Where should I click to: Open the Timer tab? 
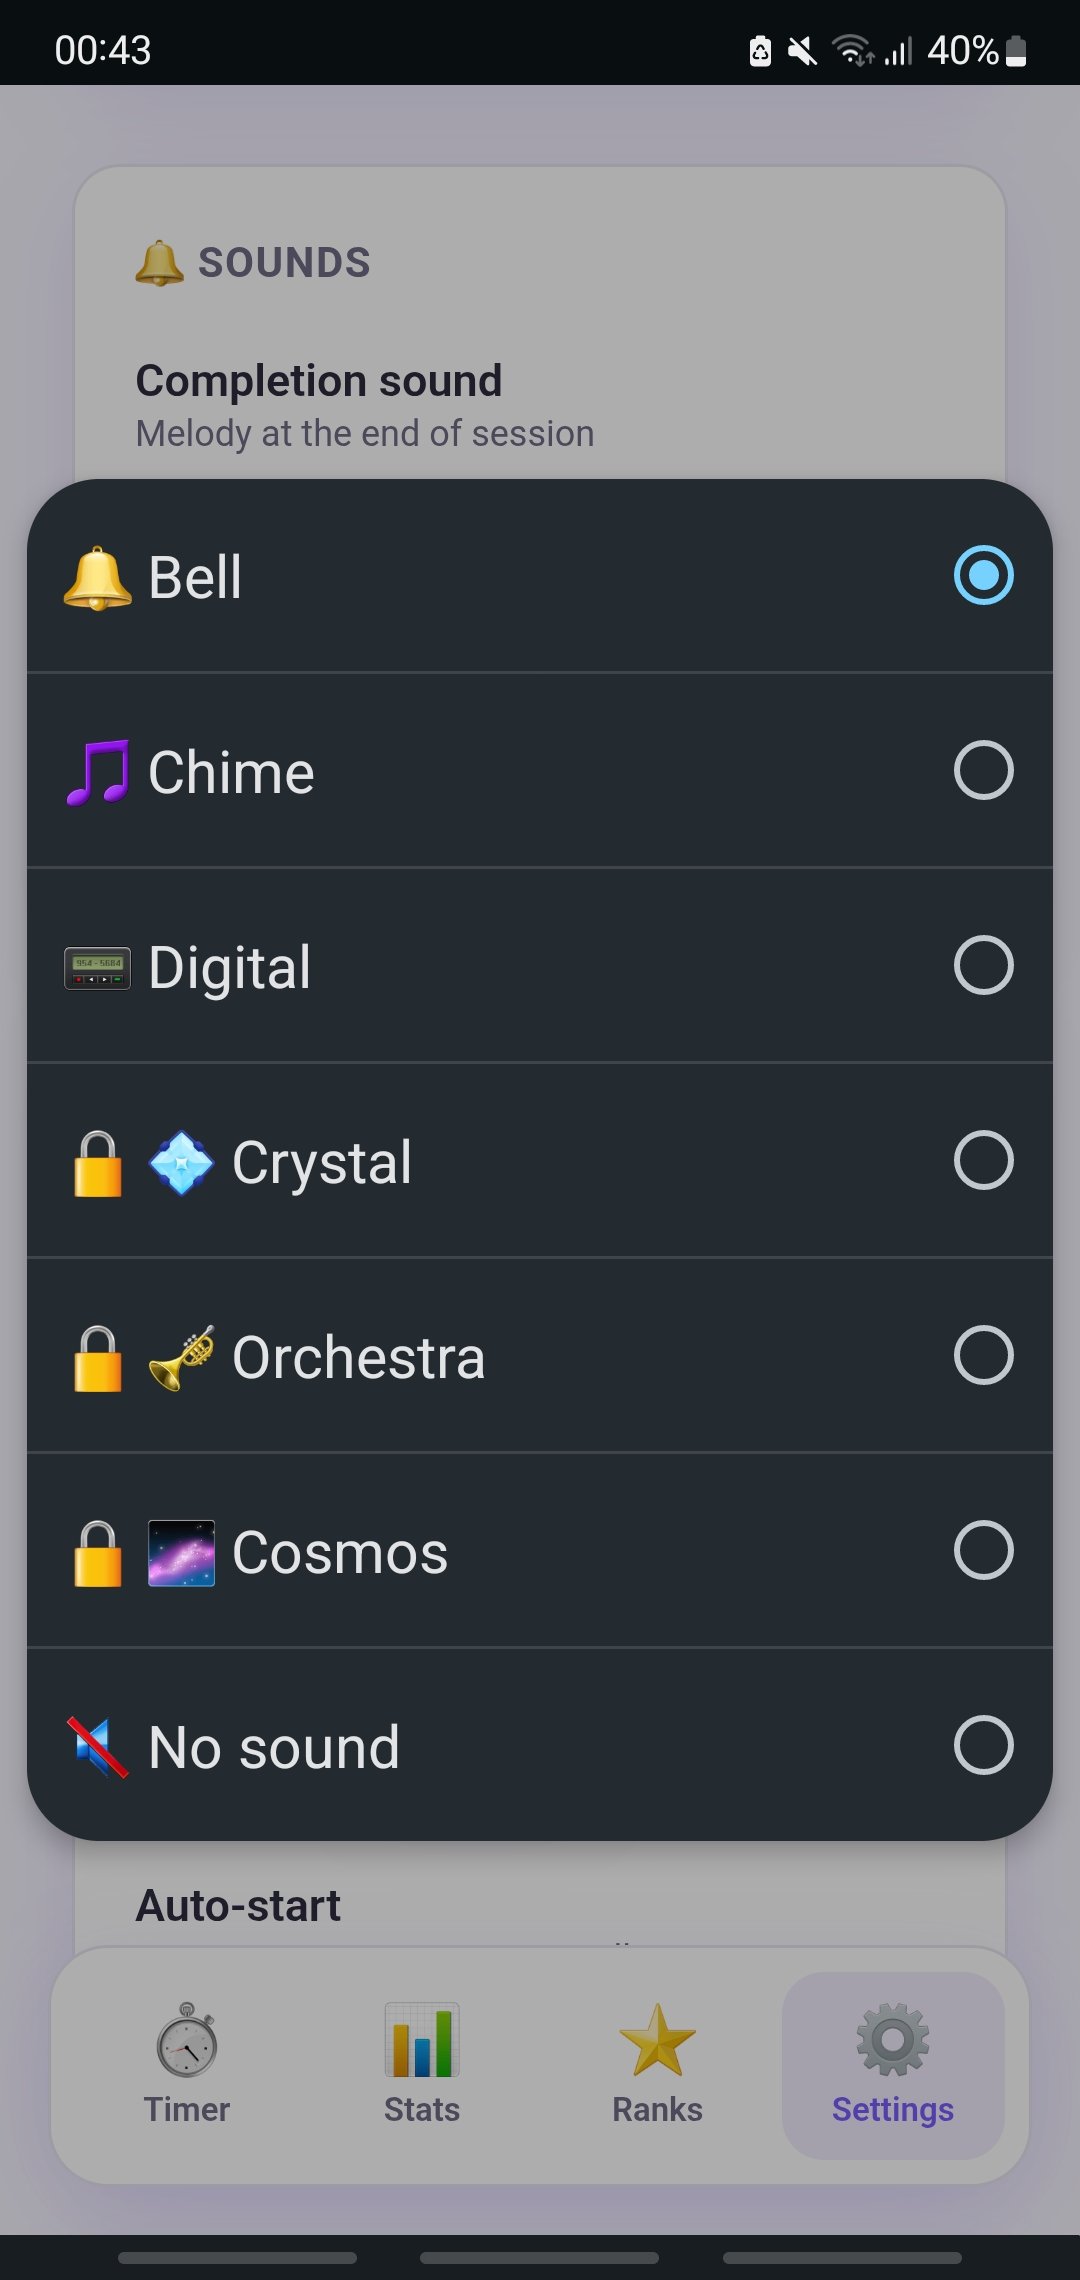coord(187,2065)
